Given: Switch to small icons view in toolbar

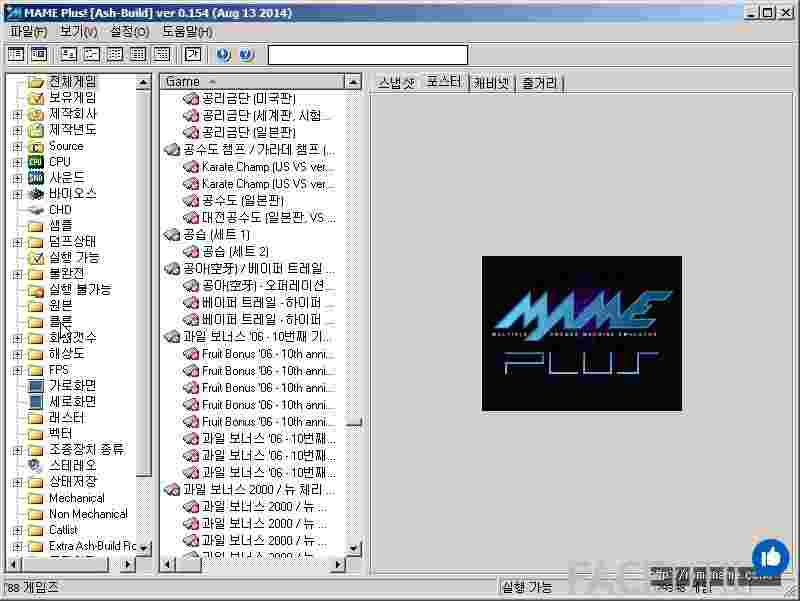Looking at the screenshot, I should 92,54.
